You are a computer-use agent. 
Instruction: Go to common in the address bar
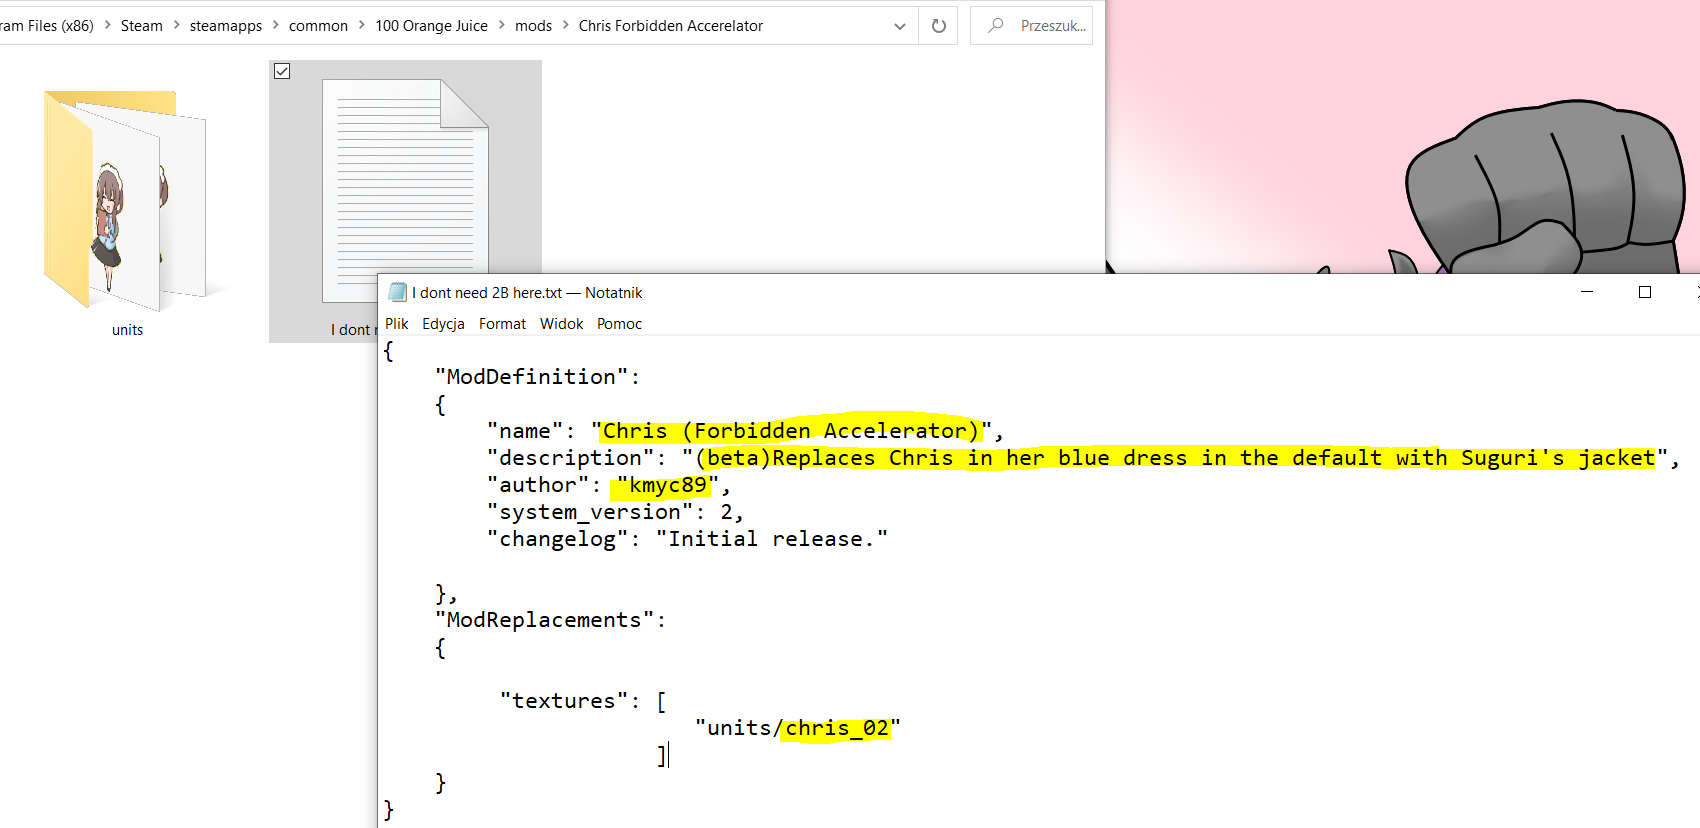point(318,26)
